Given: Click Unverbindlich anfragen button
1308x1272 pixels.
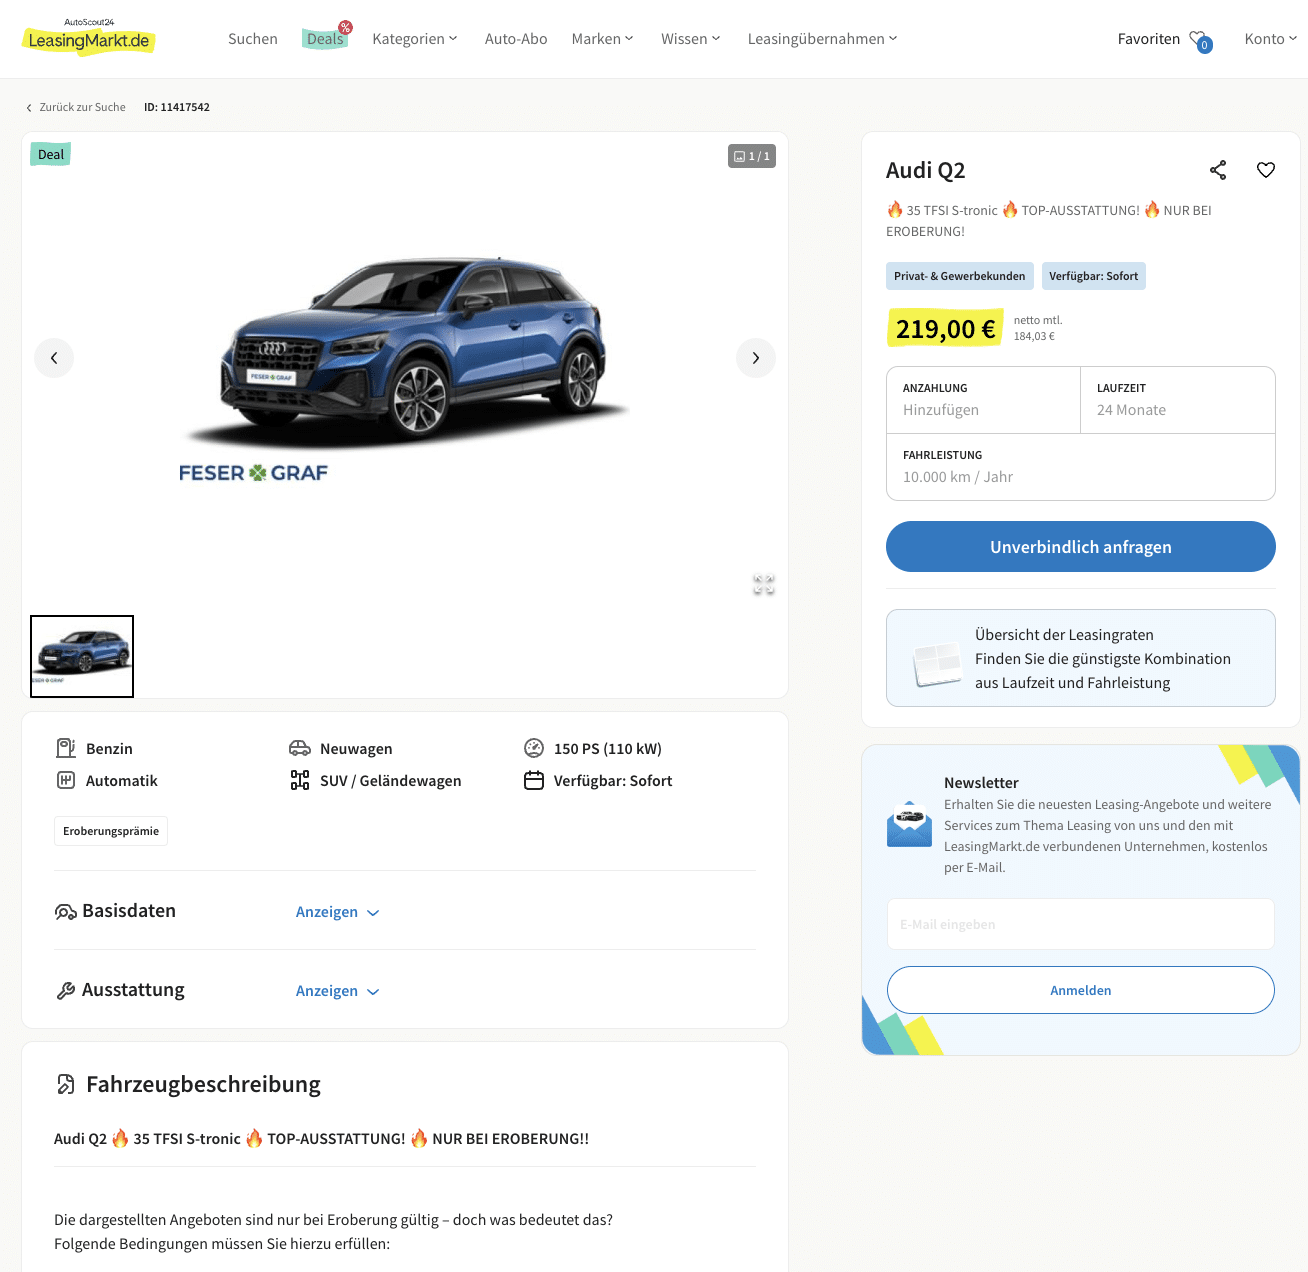Looking at the screenshot, I should click(1081, 547).
